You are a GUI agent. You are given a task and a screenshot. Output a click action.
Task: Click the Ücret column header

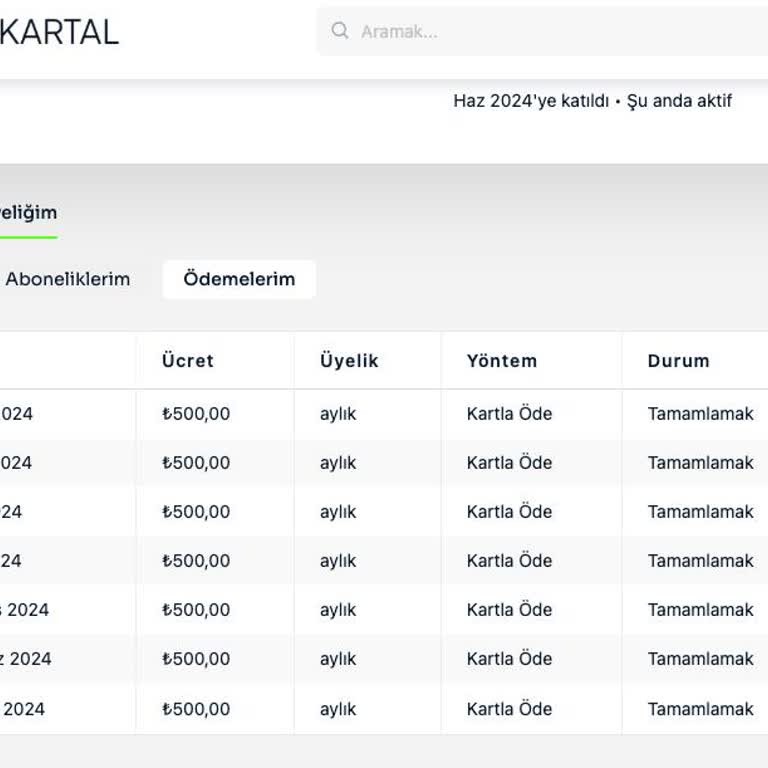188,361
